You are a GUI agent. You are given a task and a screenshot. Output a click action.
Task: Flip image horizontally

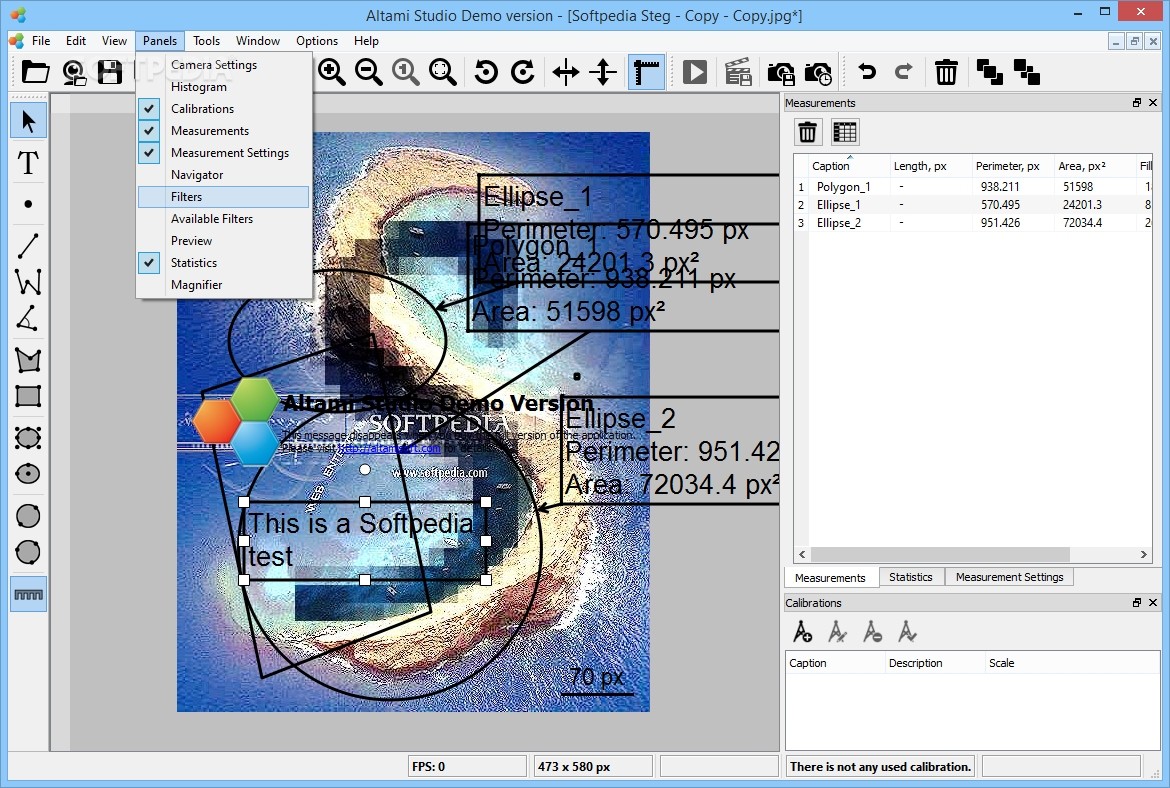tap(566, 72)
